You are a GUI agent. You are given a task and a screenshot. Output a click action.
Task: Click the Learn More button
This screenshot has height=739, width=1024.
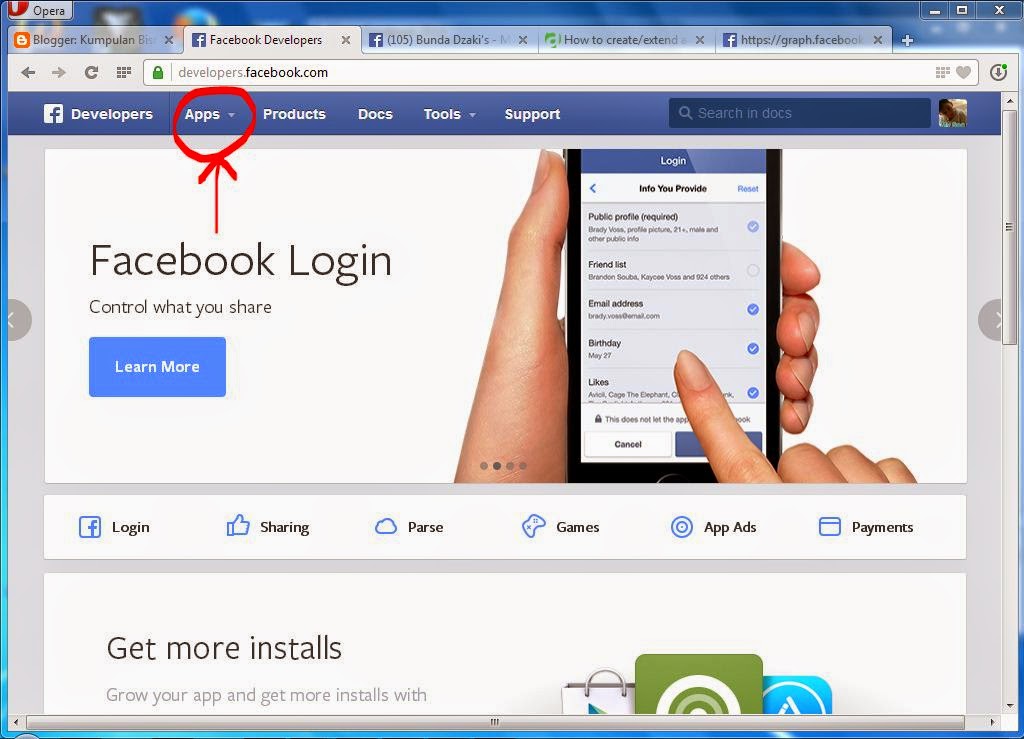click(x=157, y=367)
